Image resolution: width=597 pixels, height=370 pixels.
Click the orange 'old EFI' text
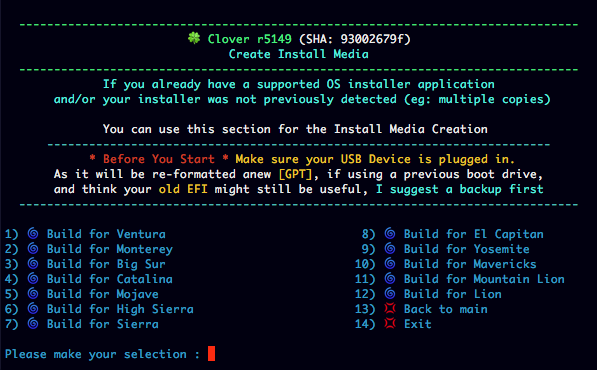pos(183,189)
